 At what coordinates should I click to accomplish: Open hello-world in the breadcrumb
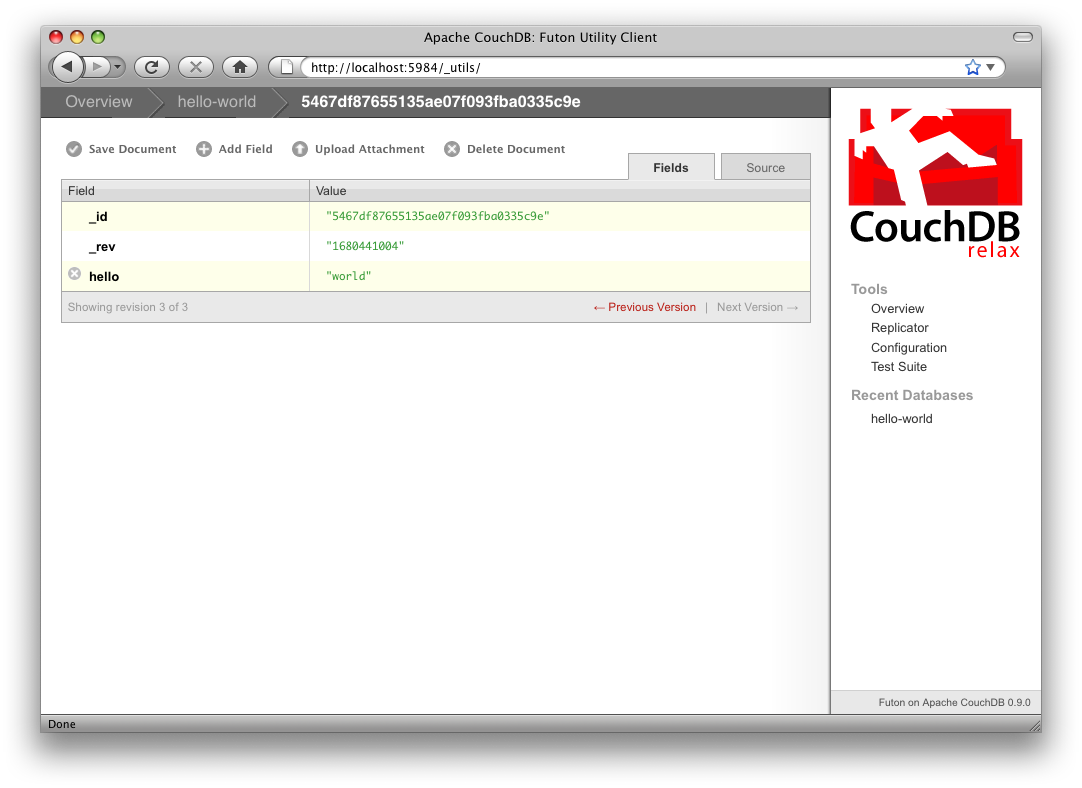[217, 102]
